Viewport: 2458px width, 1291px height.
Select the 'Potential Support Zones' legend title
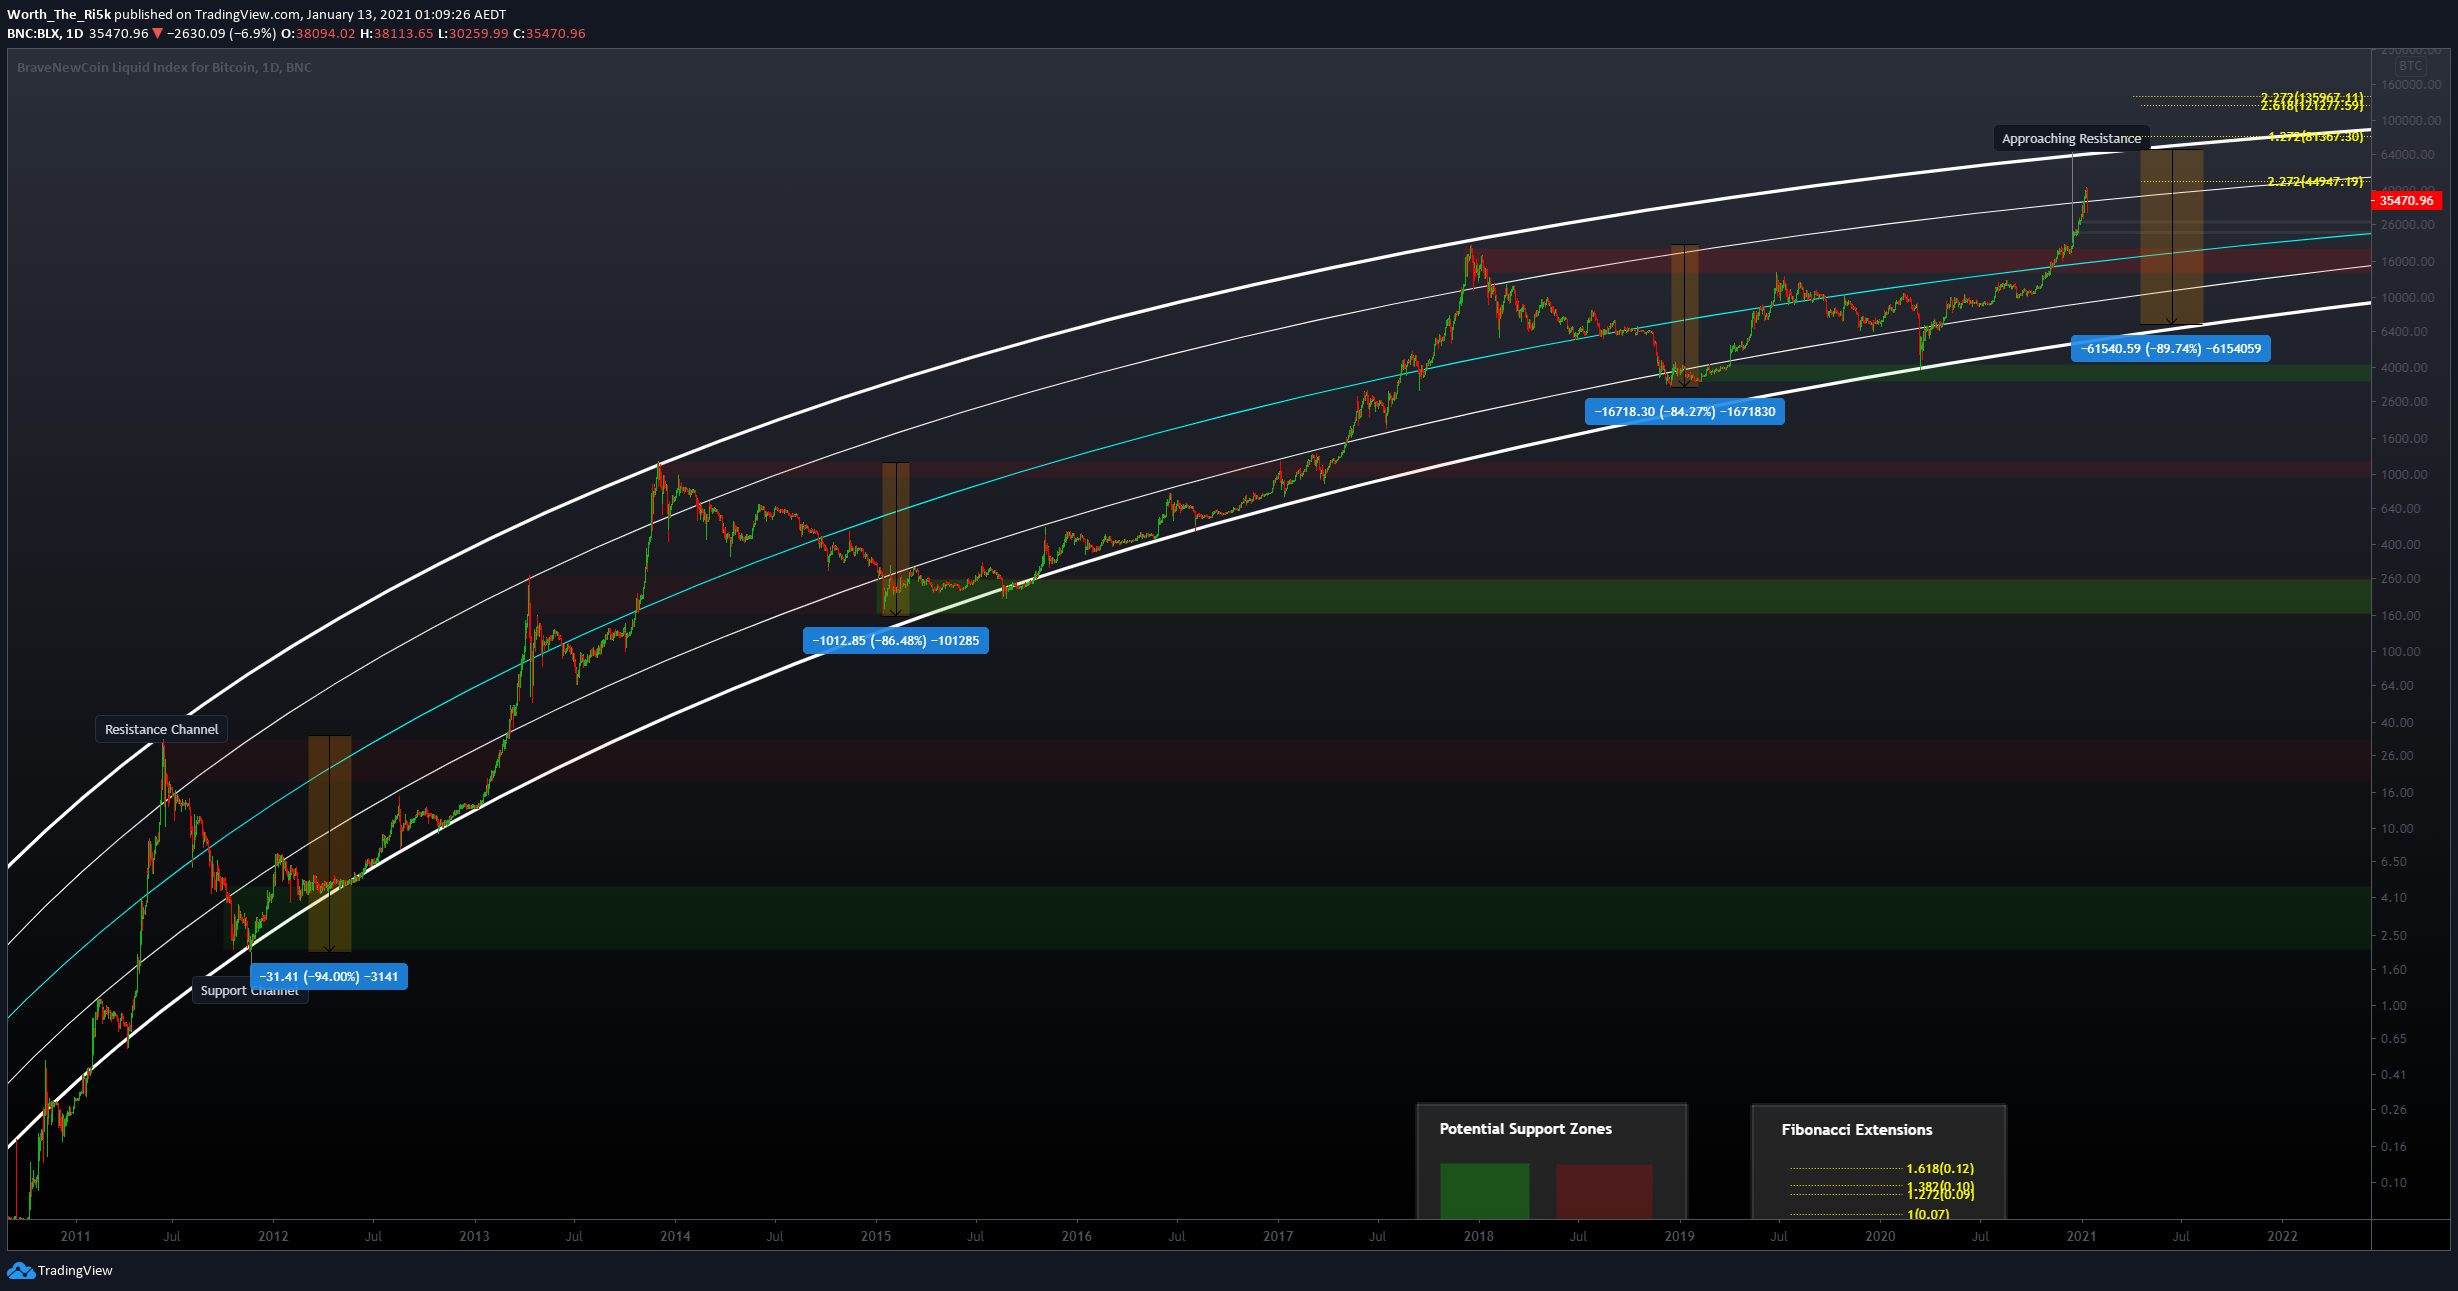coord(1526,1129)
